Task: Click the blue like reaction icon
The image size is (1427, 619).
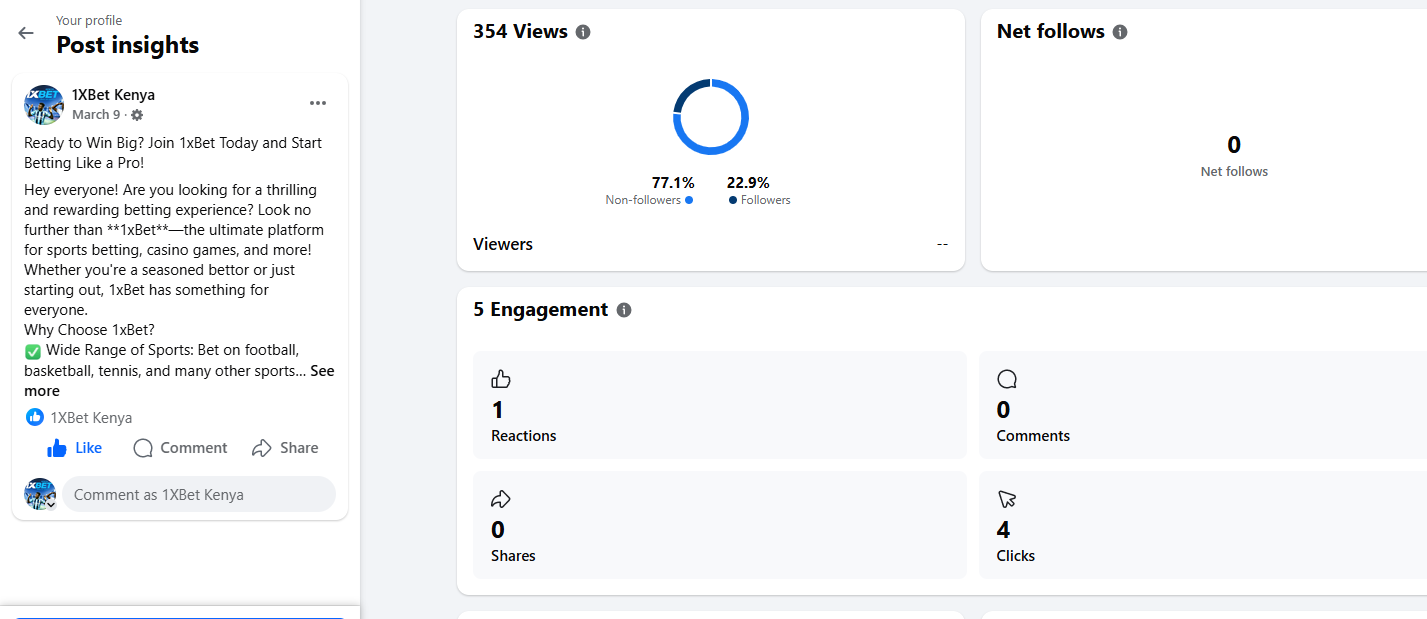Action: click(35, 417)
